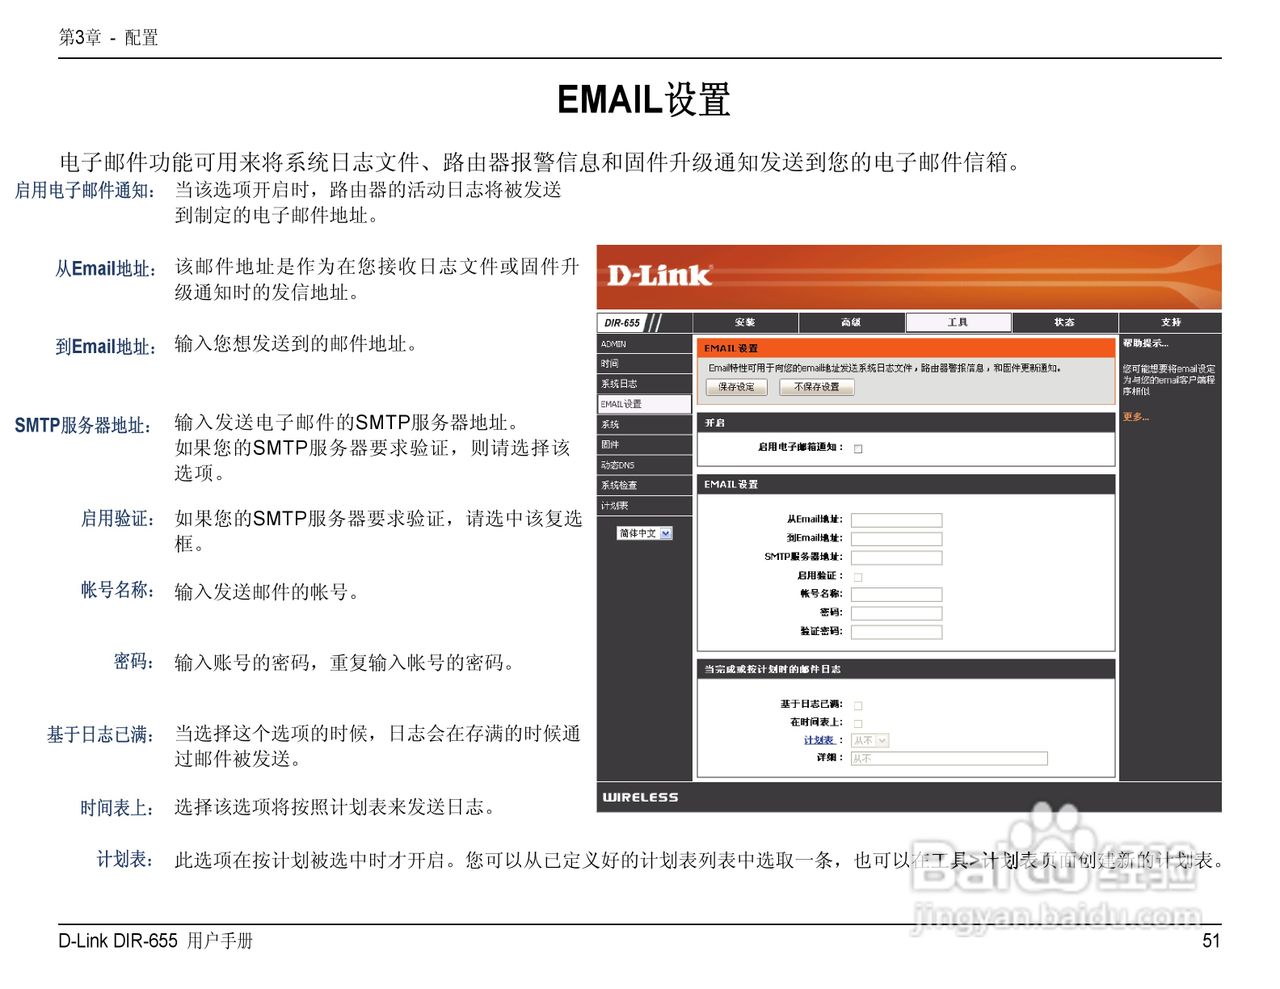The width and height of the screenshot is (1280, 989).
Task: Open 动态DNS in the router sidebar
Action: (644, 465)
